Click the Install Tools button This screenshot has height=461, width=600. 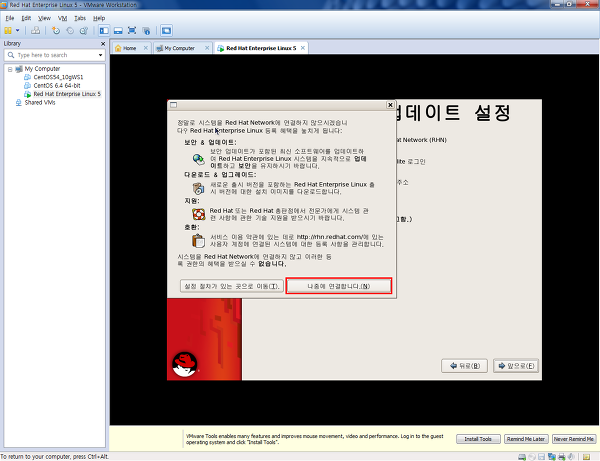point(478,439)
